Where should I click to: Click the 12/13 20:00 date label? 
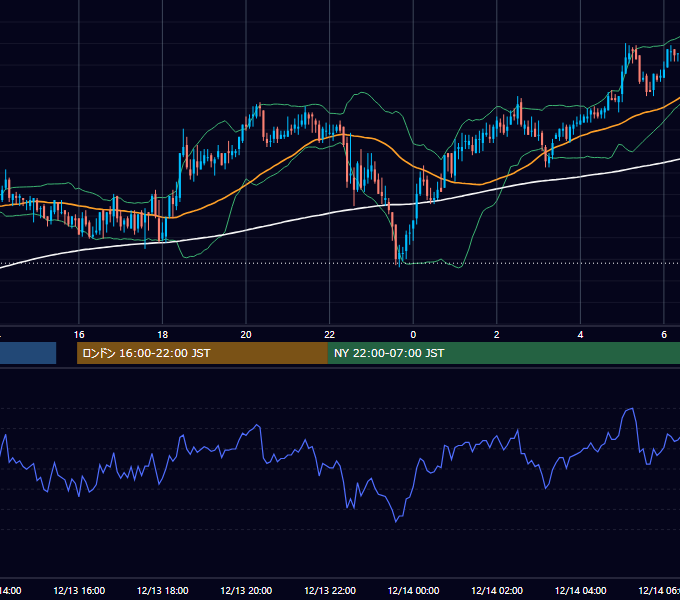246,590
